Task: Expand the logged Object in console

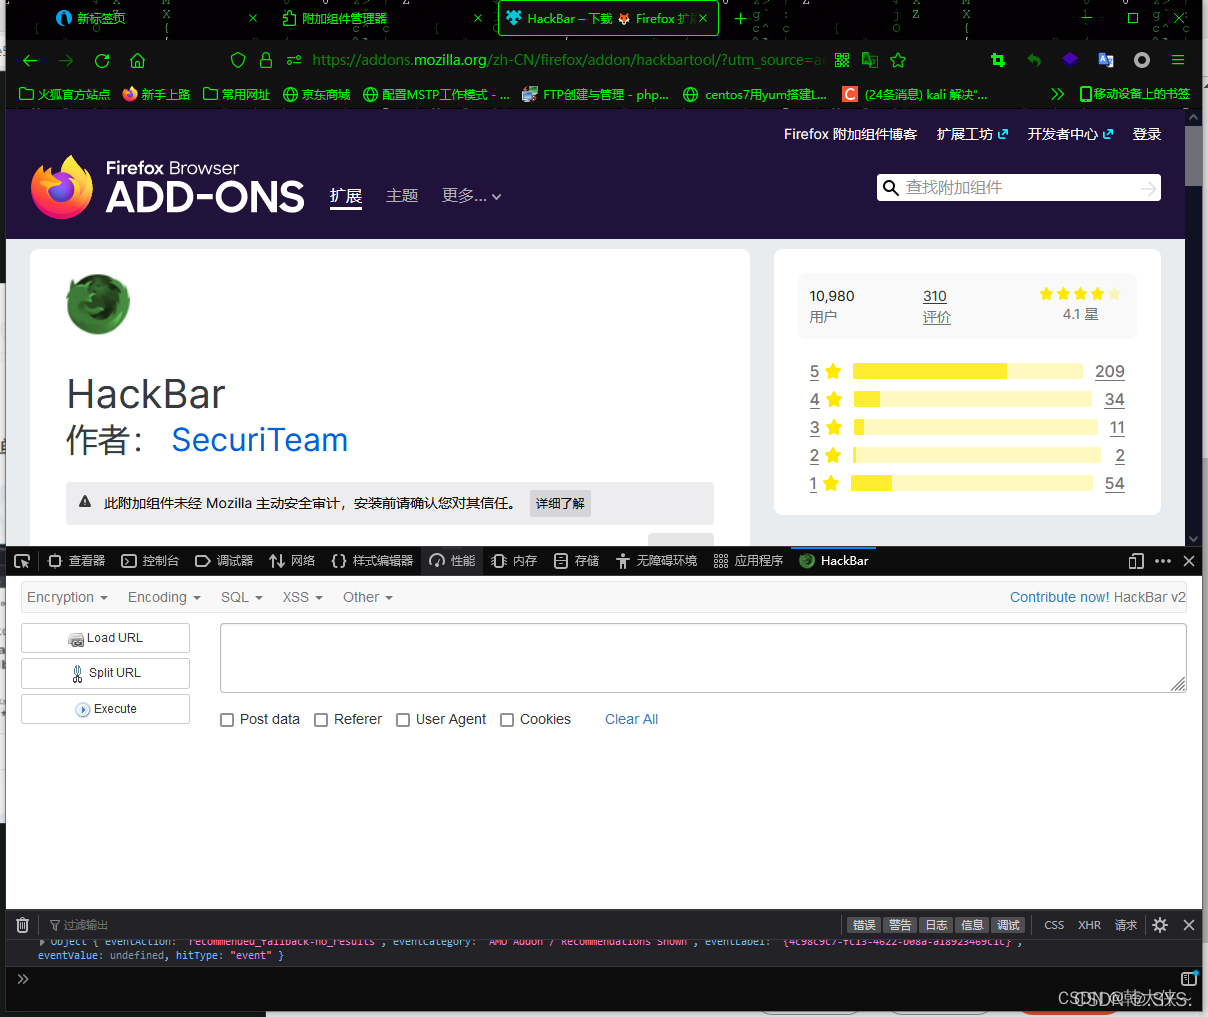Action: (42, 941)
